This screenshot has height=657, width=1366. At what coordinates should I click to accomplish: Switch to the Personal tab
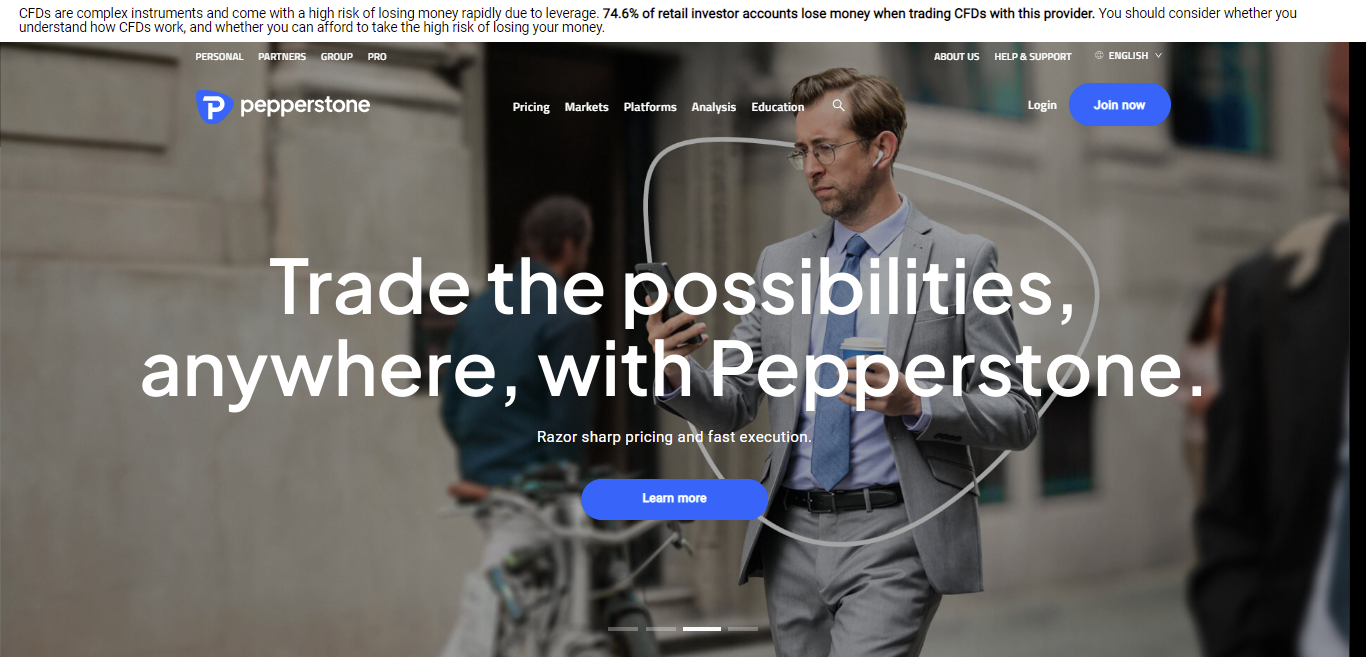(219, 57)
